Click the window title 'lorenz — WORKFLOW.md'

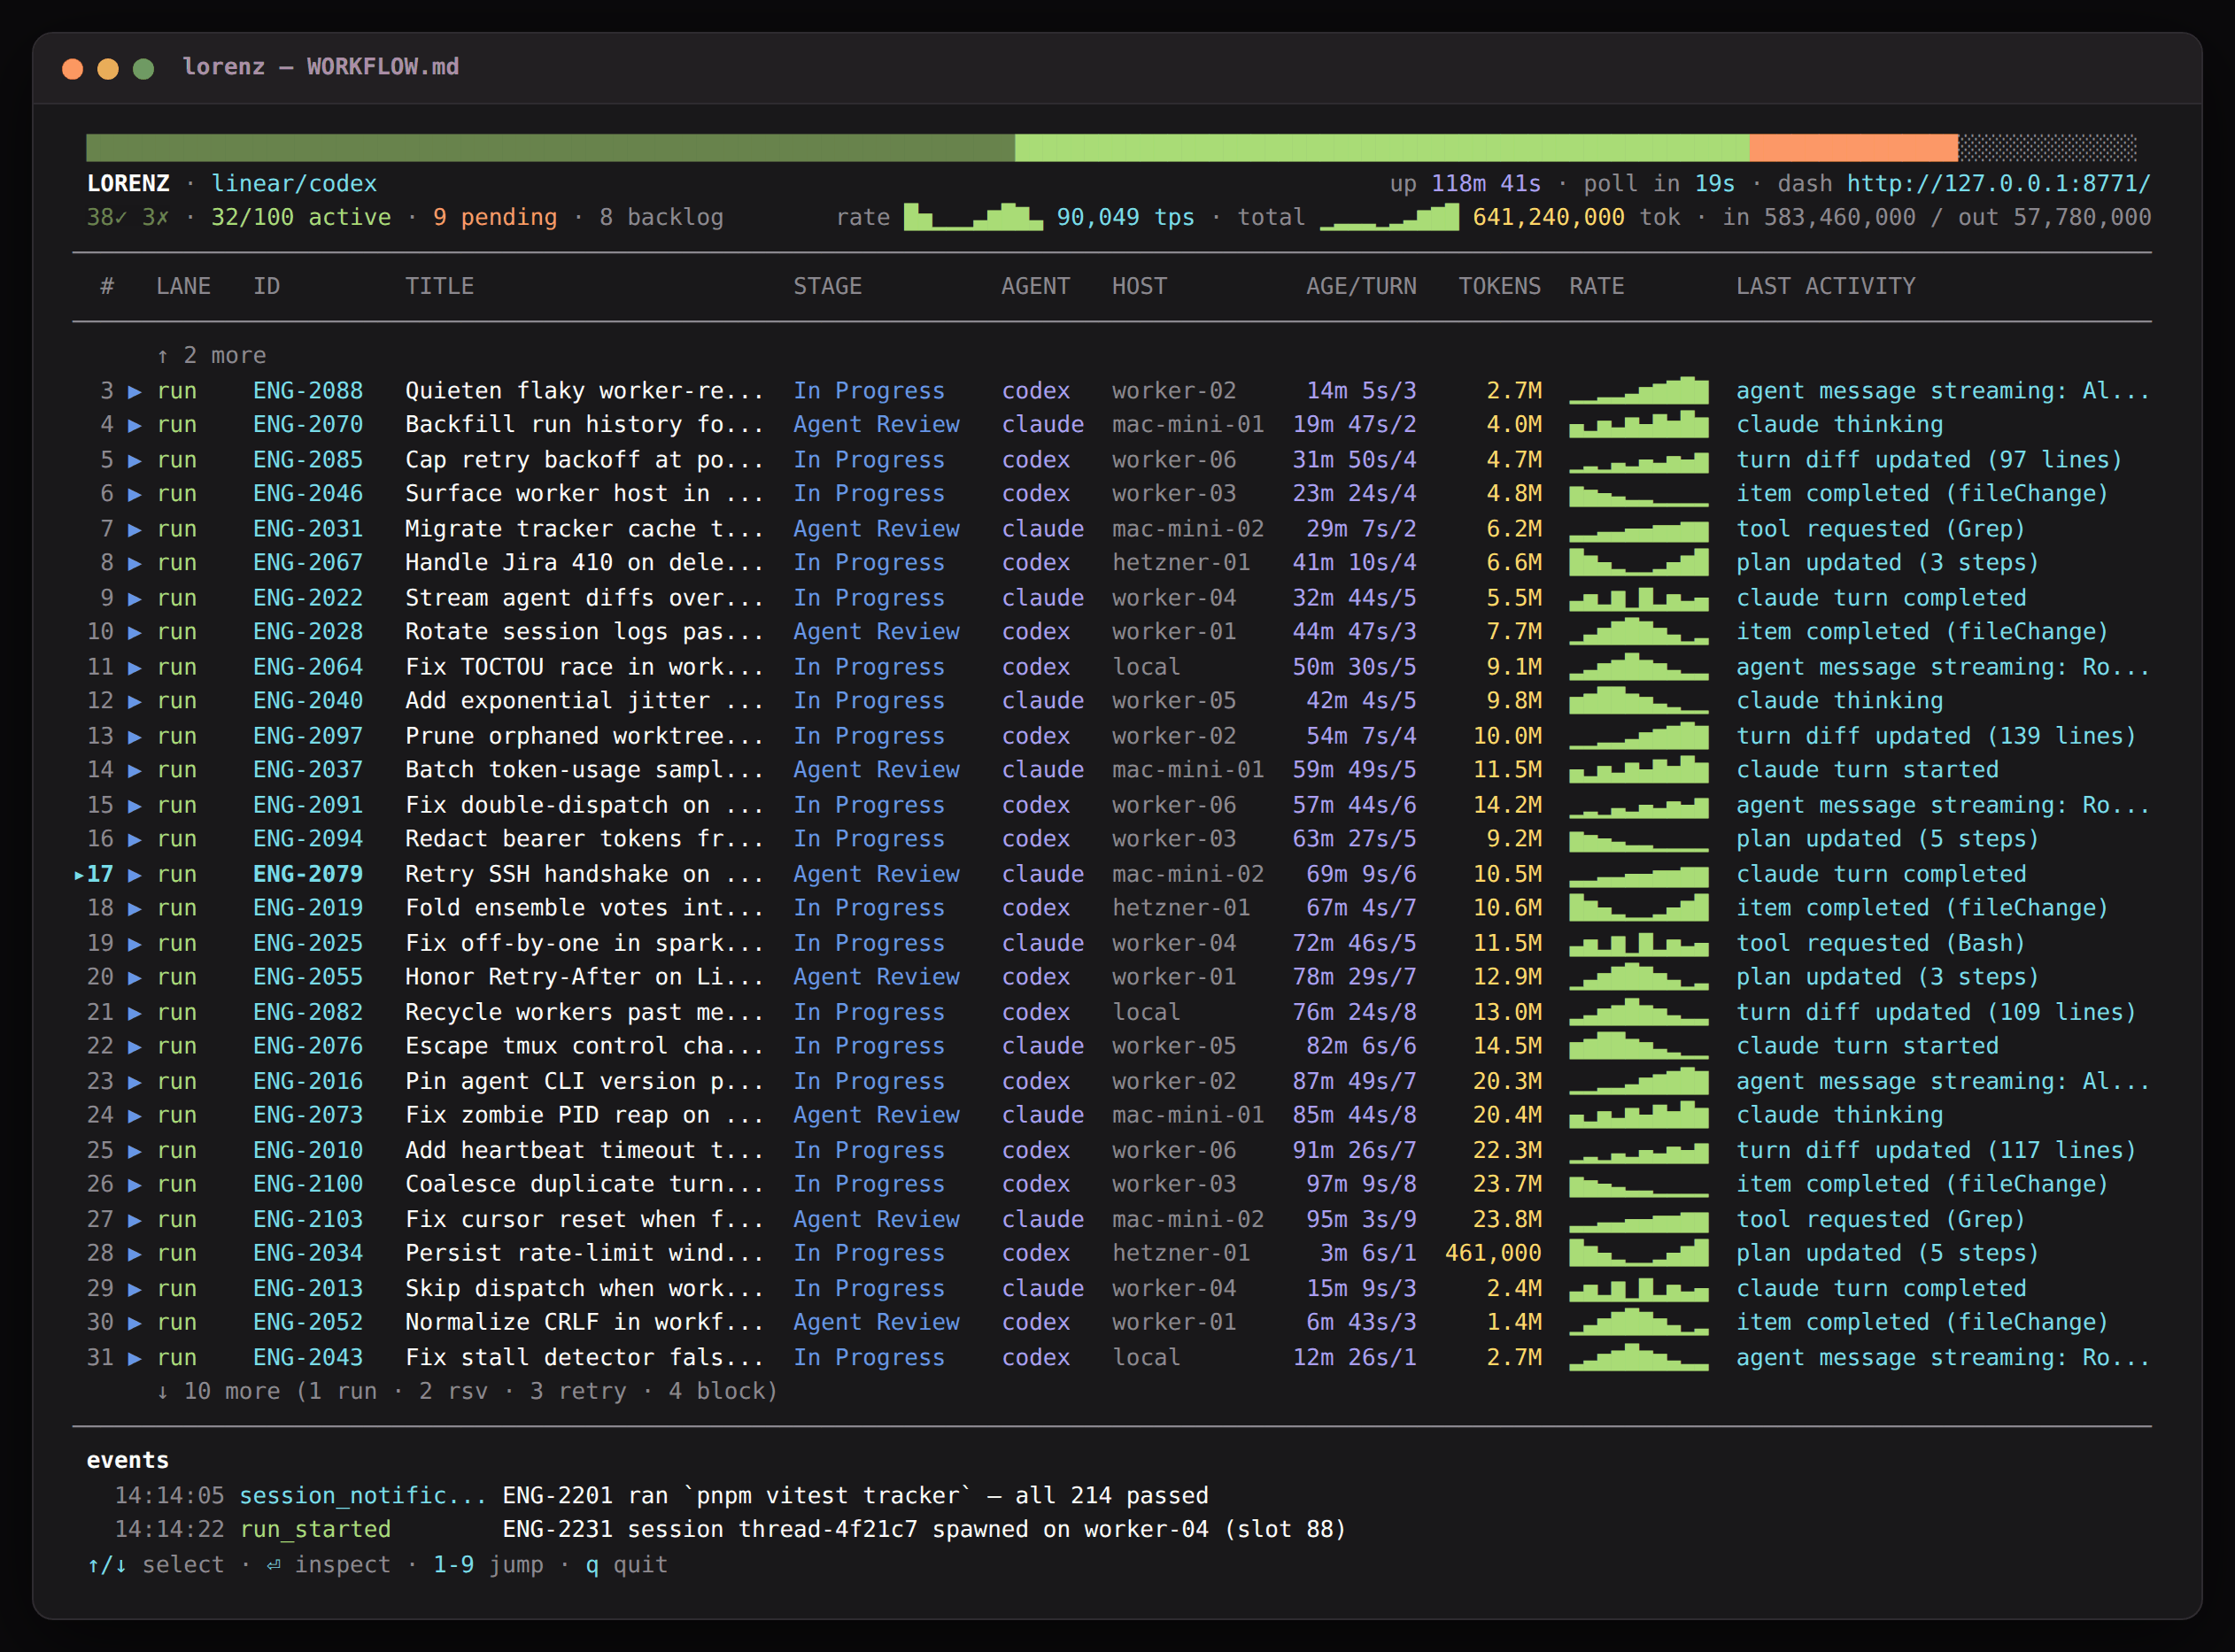[x=321, y=67]
